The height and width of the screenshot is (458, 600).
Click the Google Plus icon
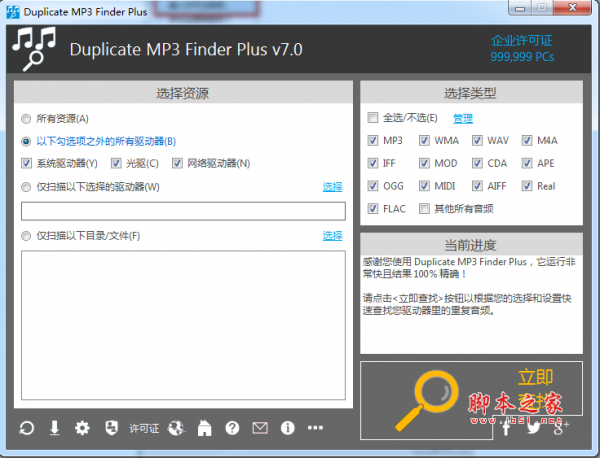(x=561, y=427)
